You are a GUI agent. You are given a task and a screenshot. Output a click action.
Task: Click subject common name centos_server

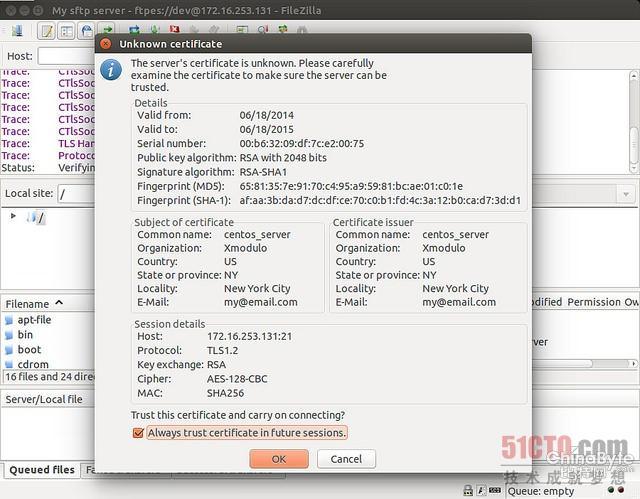coord(257,235)
